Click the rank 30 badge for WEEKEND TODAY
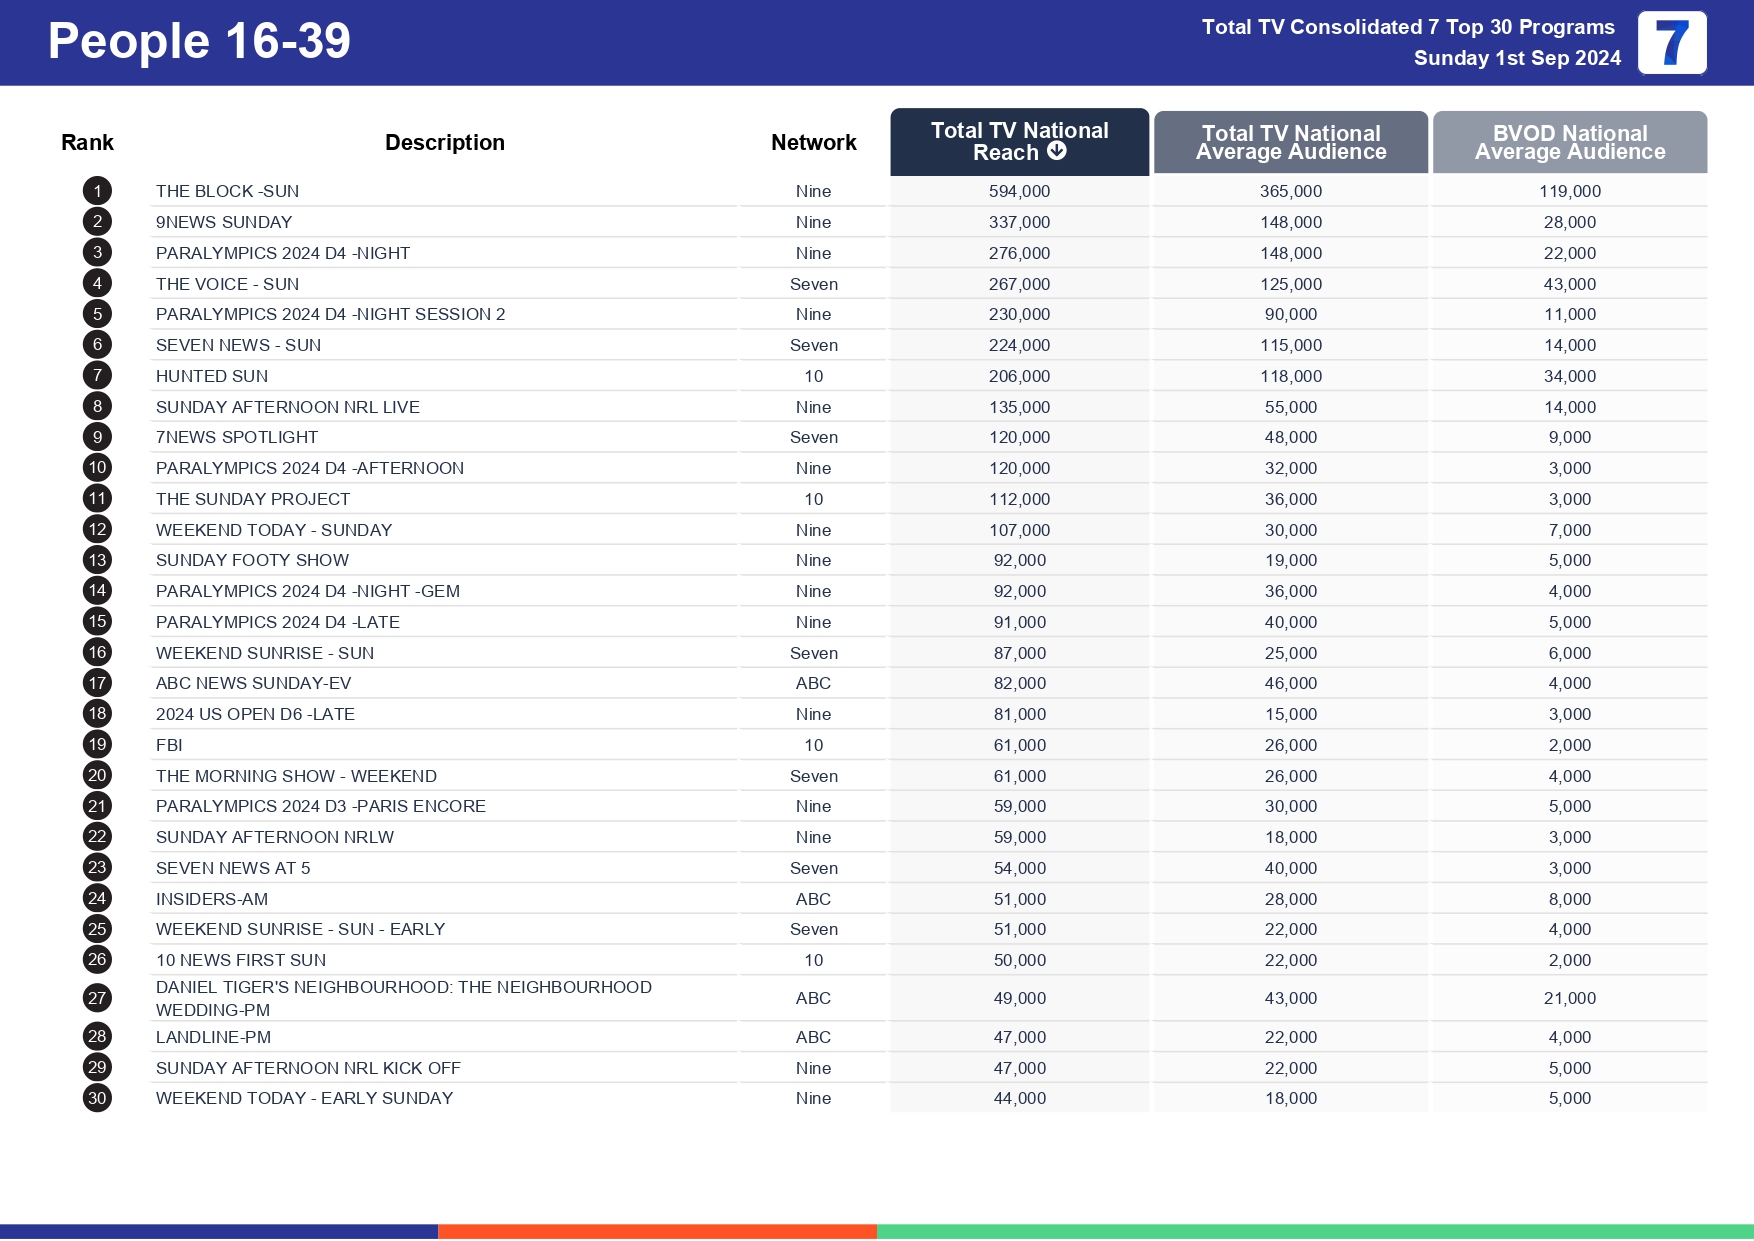 (x=96, y=1097)
